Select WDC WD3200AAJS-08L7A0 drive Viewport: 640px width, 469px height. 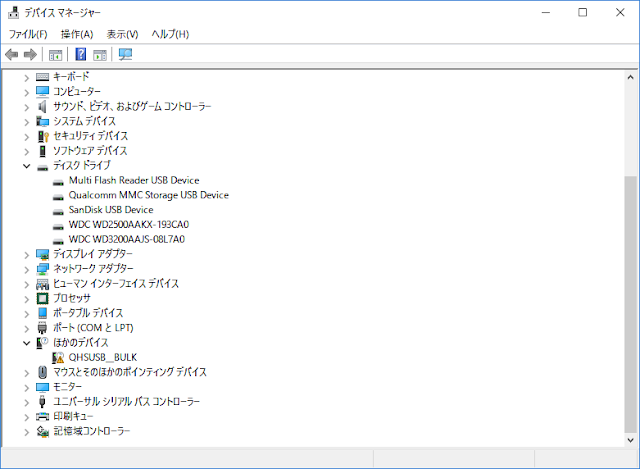pos(127,239)
